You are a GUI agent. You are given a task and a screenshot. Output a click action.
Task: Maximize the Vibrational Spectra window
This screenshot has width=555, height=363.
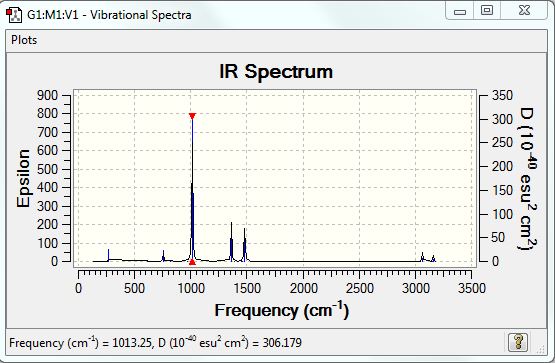(487, 10)
